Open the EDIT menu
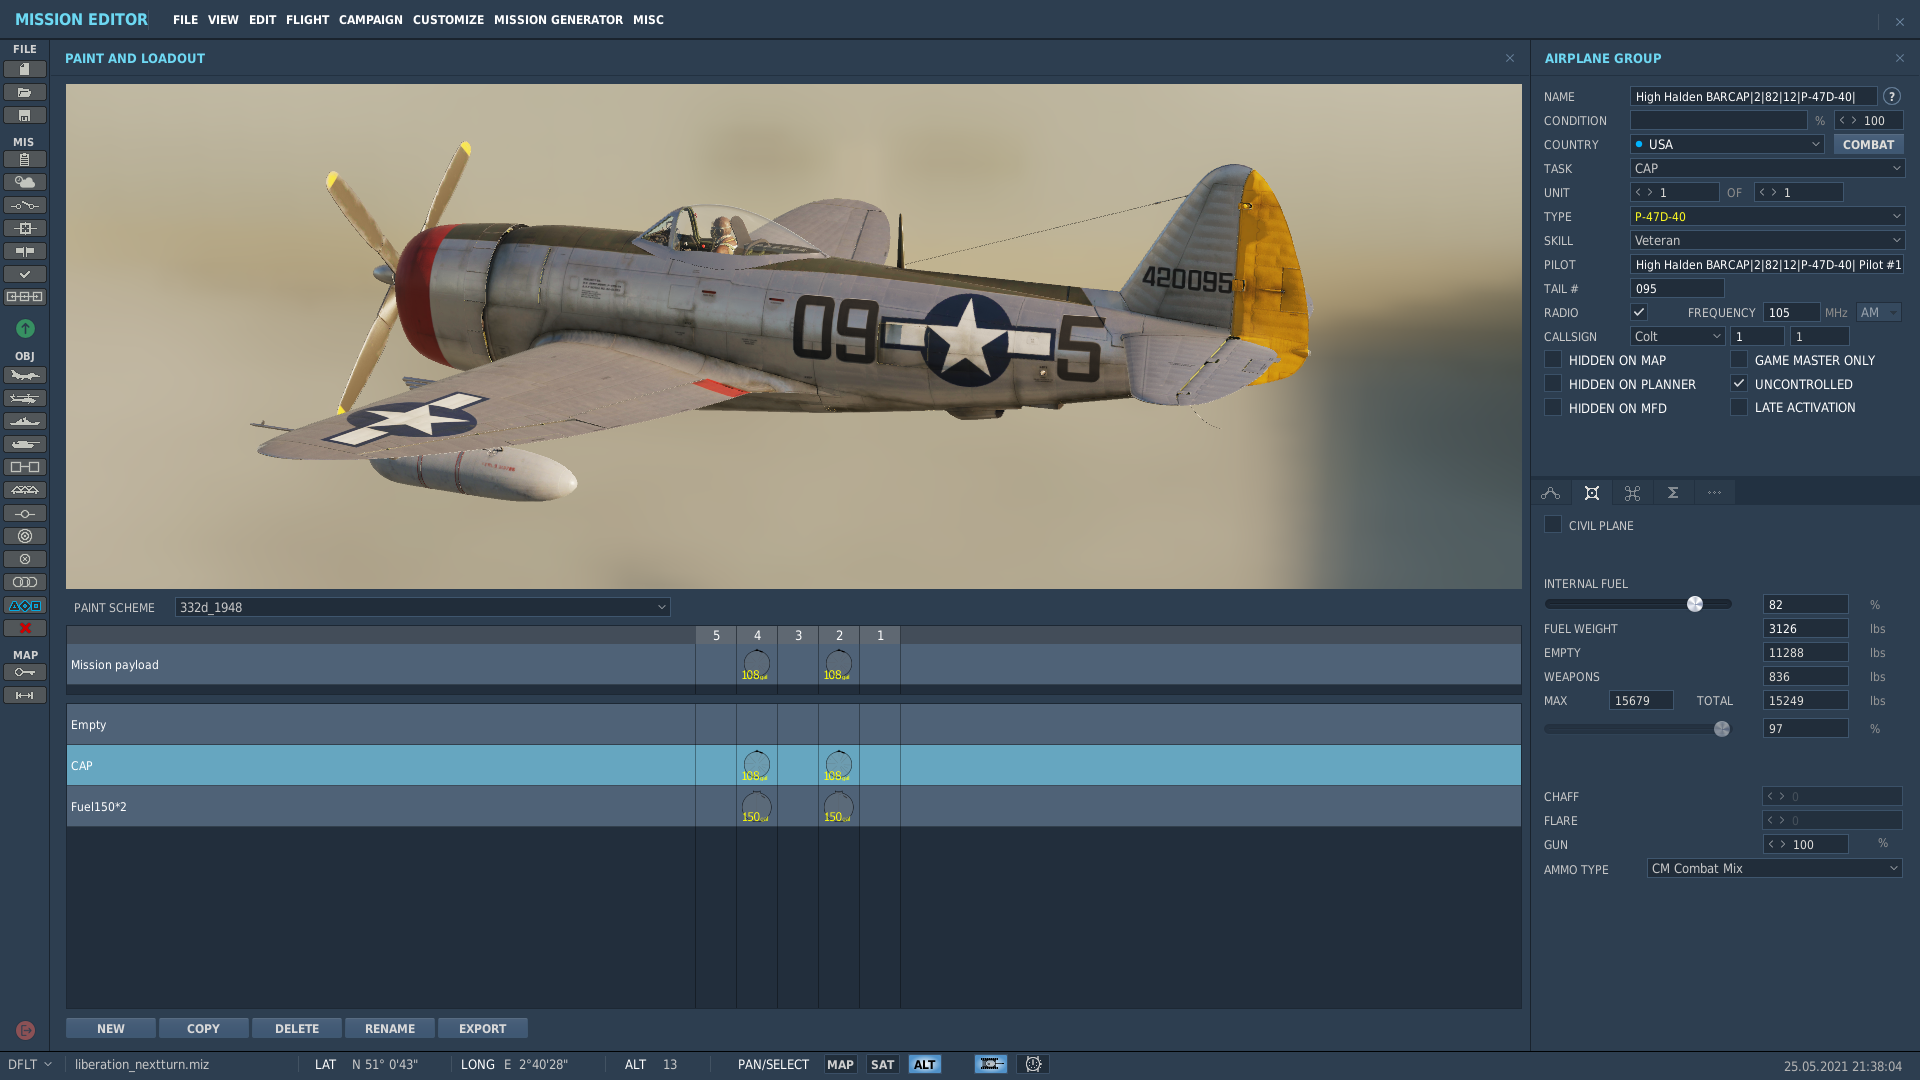This screenshot has height=1080, width=1920. pos(262,19)
